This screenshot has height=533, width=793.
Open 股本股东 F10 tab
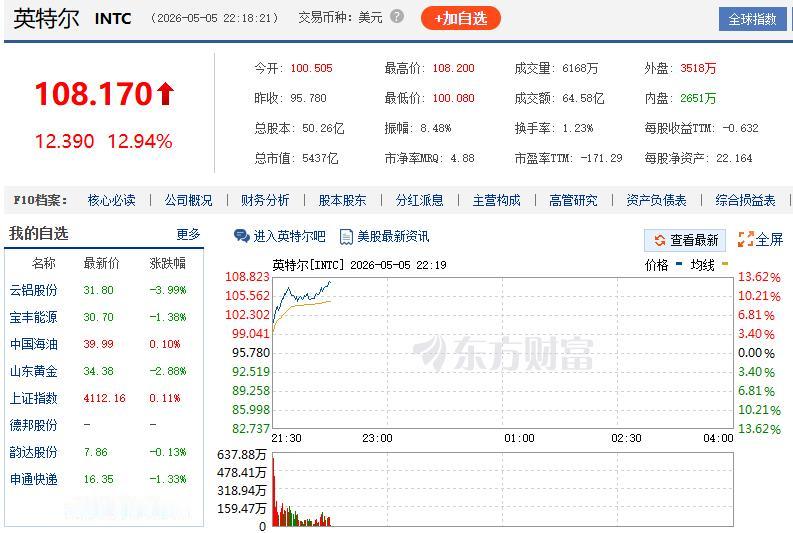click(x=342, y=200)
